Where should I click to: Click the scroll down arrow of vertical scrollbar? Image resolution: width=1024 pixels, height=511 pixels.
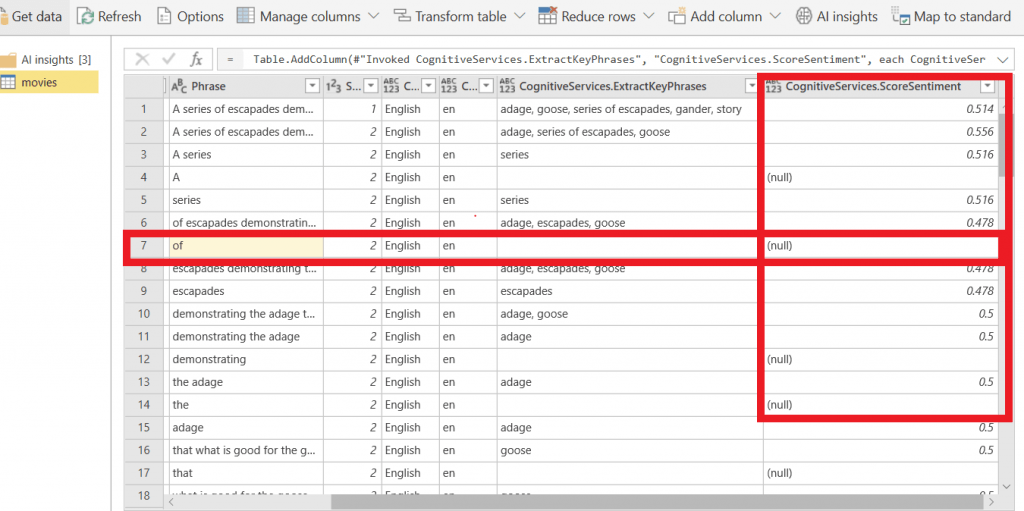[x=1005, y=489]
